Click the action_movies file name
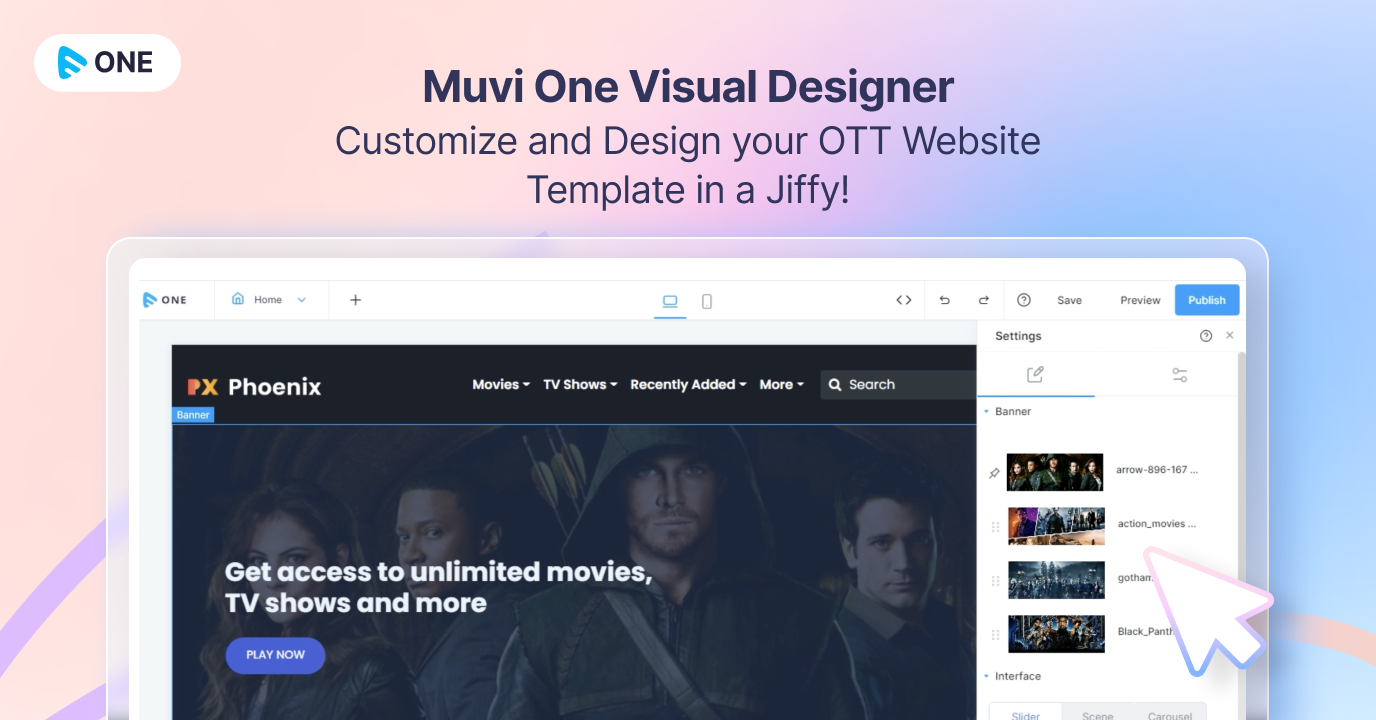 click(x=1156, y=523)
